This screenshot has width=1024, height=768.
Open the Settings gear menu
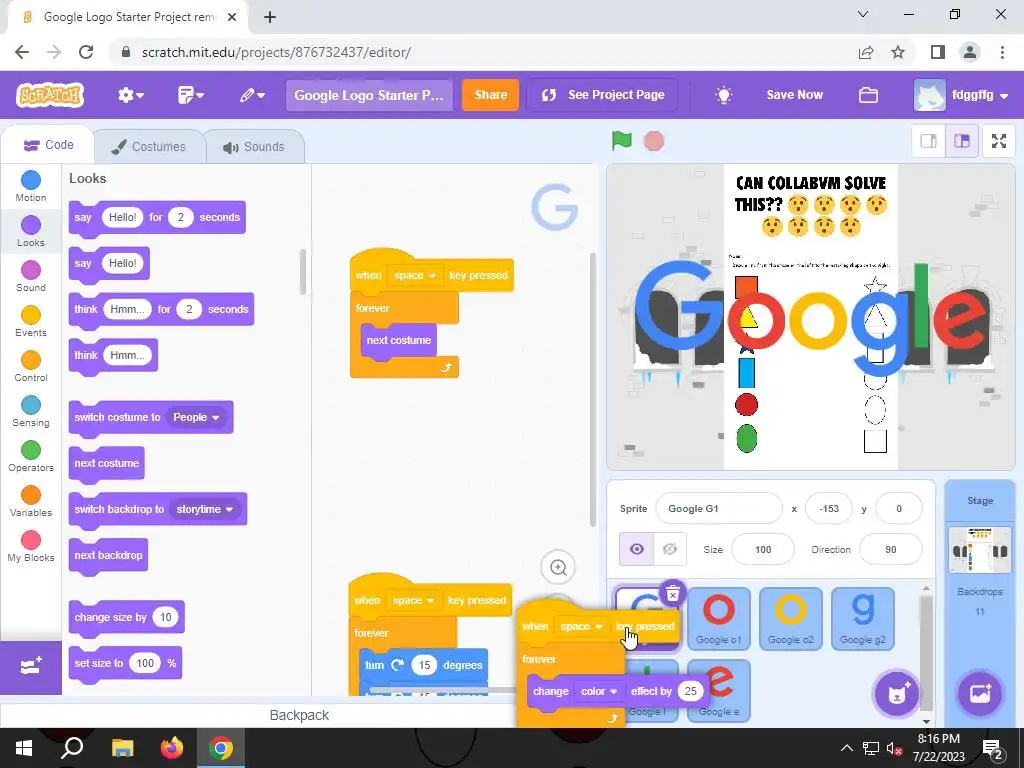pyautogui.click(x=131, y=95)
